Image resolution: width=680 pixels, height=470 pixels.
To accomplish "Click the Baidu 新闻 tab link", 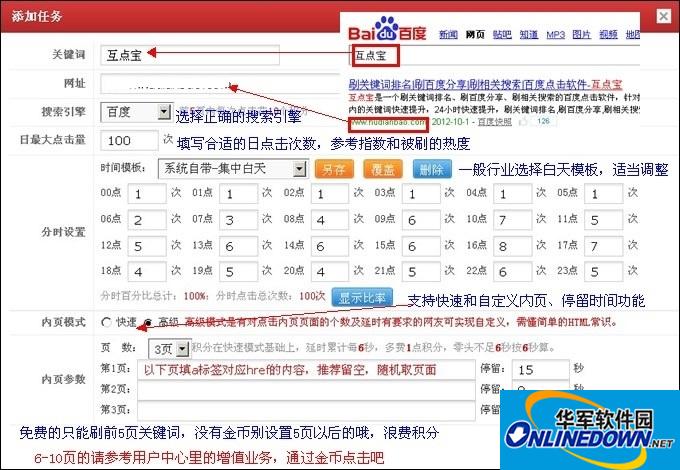I will [448, 34].
